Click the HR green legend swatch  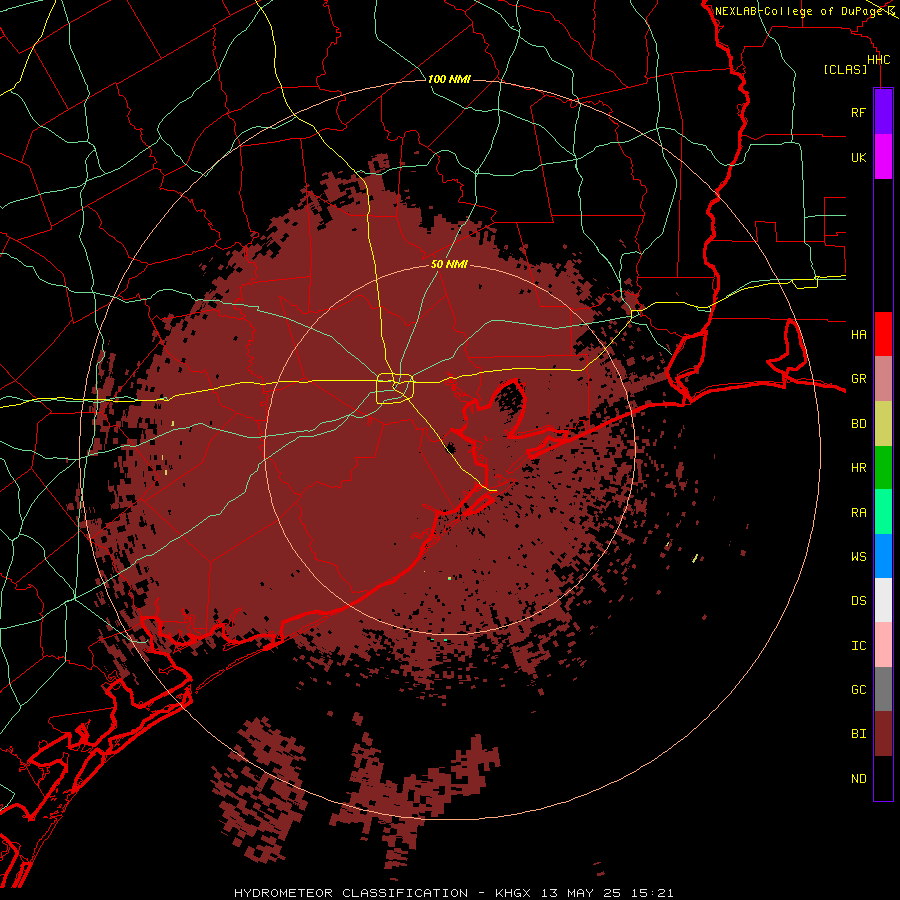[883, 468]
